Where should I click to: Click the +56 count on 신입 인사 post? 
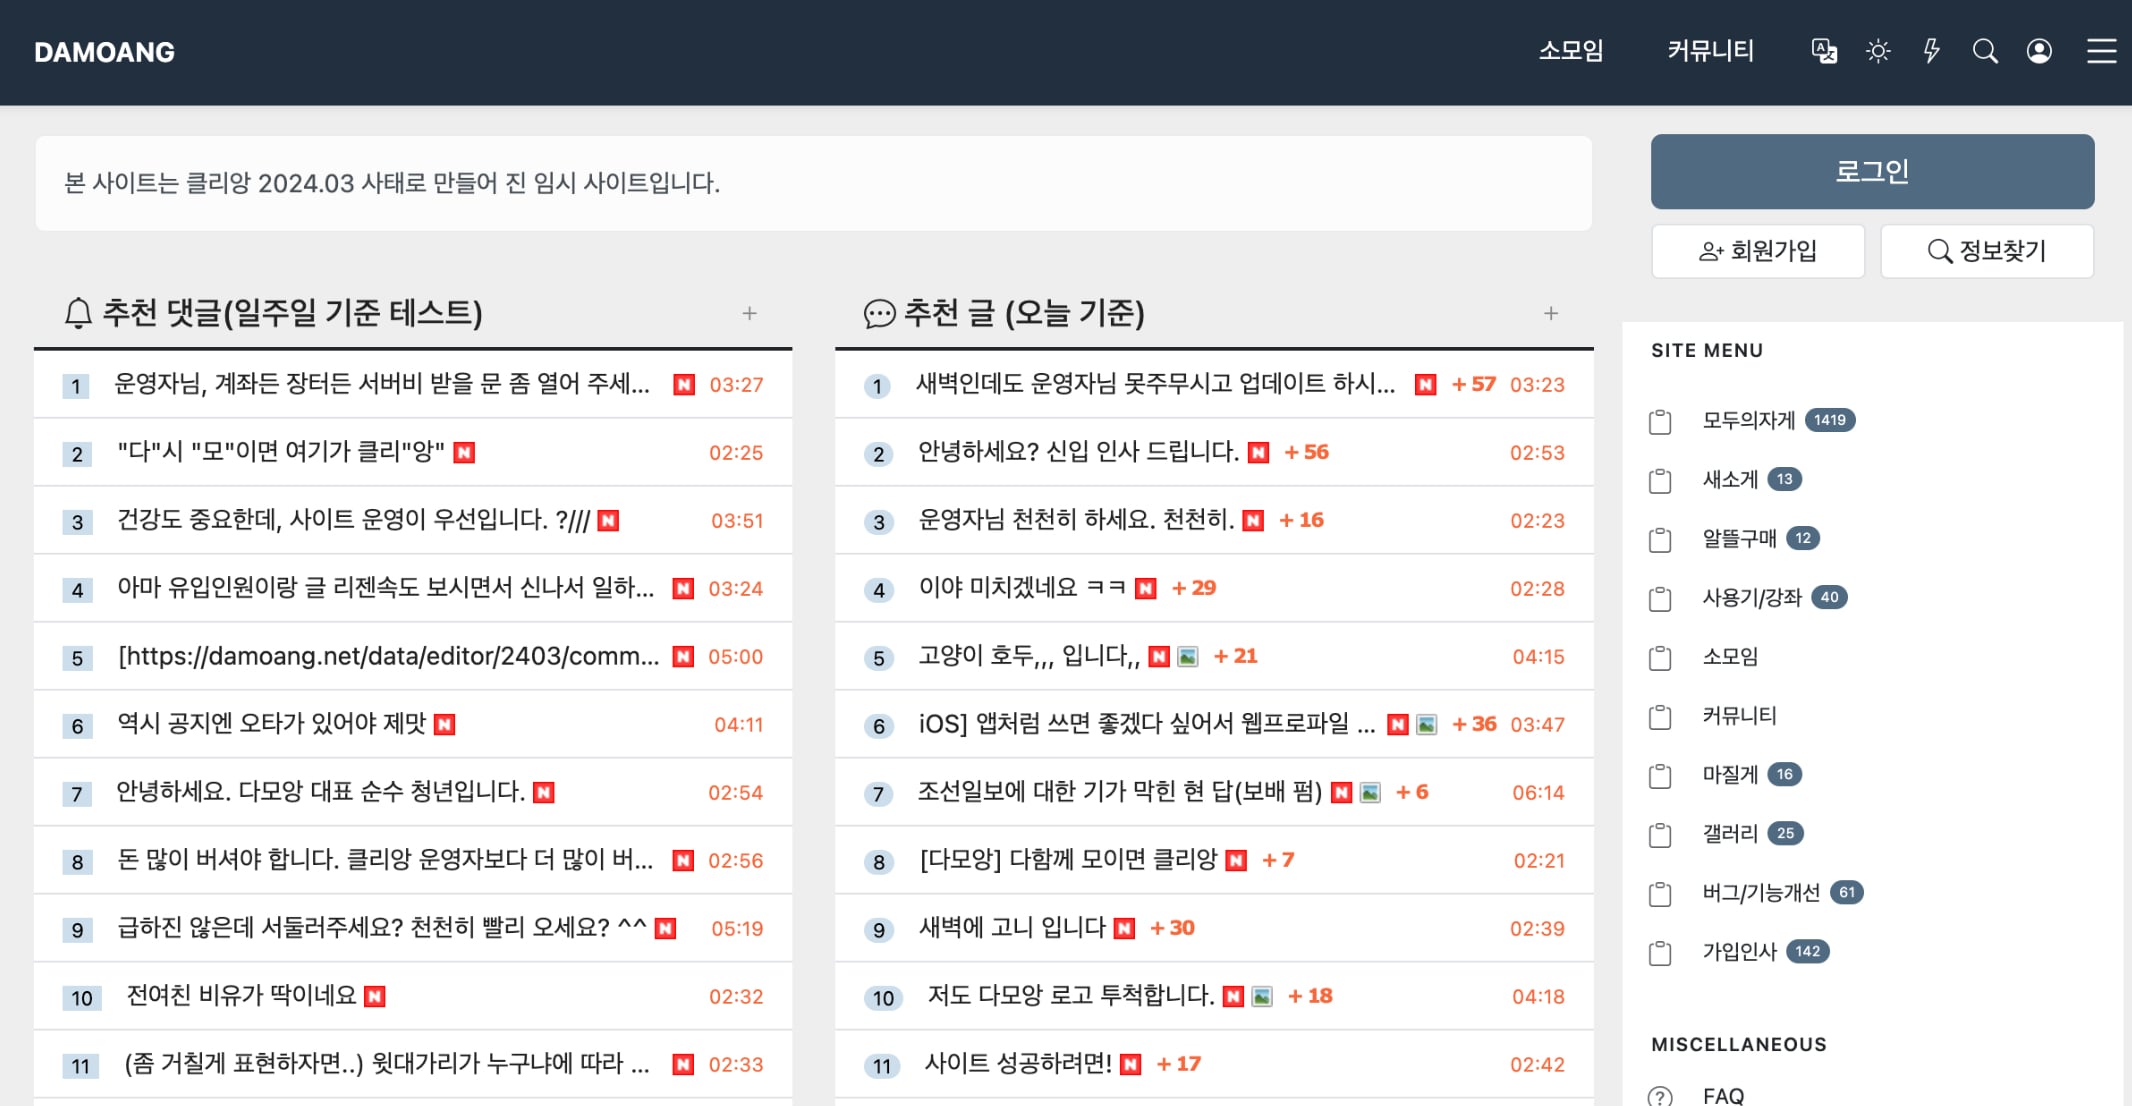coord(1306,452)
